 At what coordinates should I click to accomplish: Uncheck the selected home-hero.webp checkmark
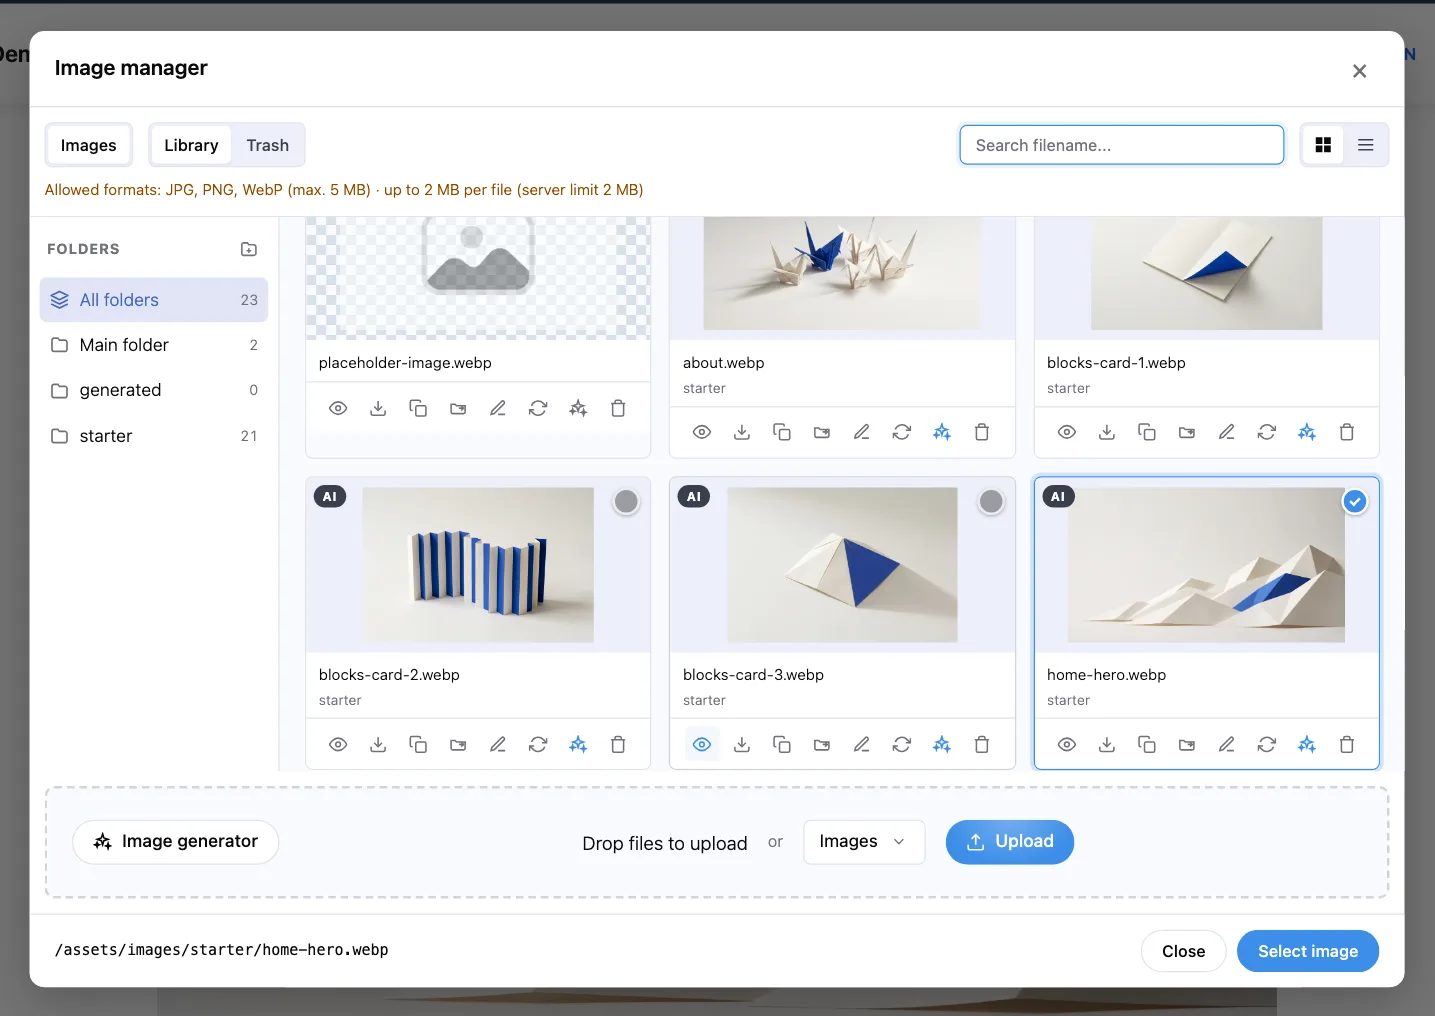(1355, 502)
